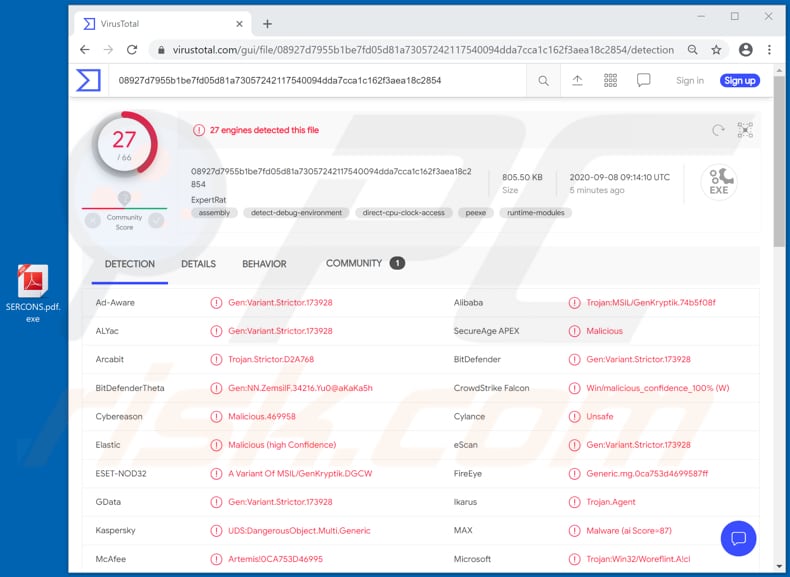Open the browser profile avatar icon

click(x=746, y=50)
